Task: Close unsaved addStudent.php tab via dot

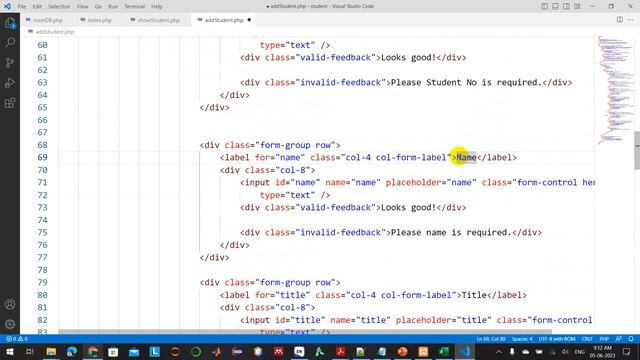Action: tap(249, 20)
